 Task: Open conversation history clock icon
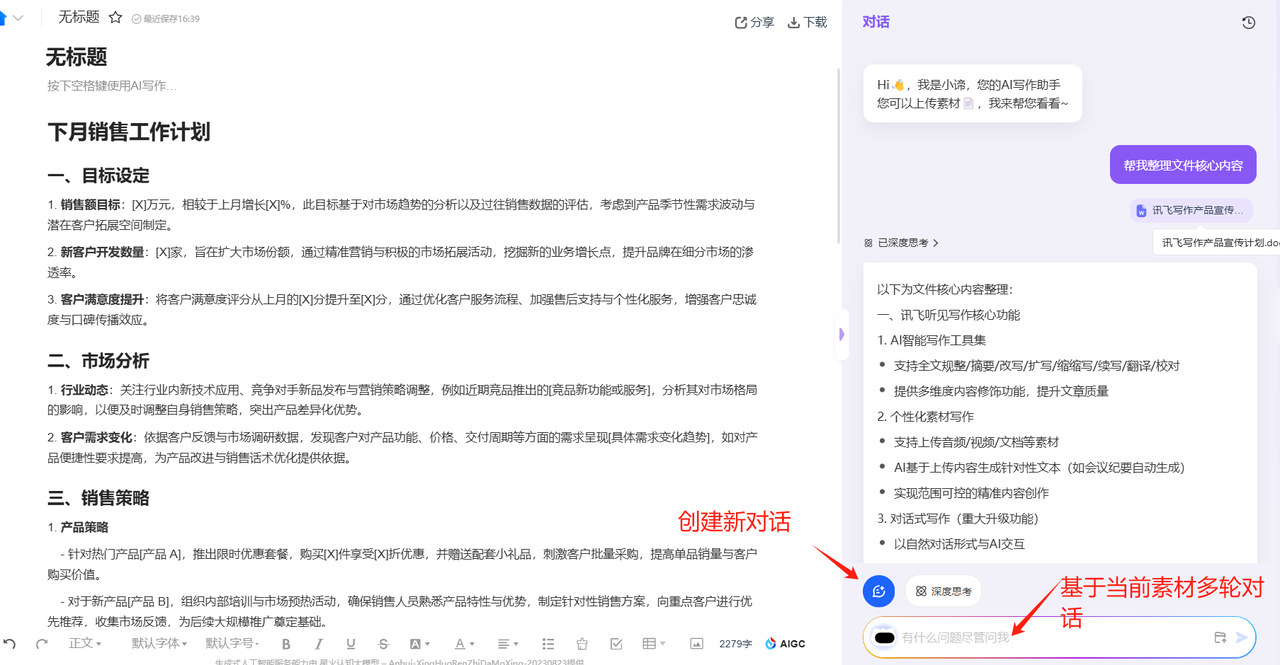click(x=1248, y=22)
